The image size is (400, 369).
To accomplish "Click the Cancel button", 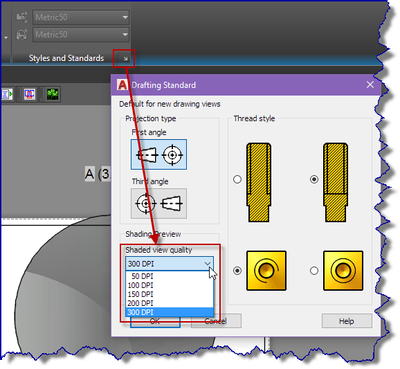I will [x=216, y=321].
